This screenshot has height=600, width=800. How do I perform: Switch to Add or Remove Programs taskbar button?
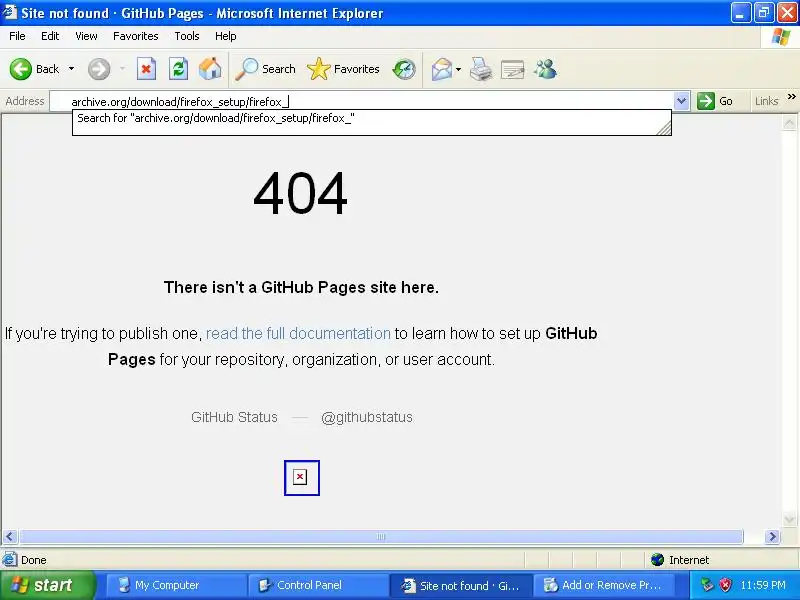(x=604, y=585)
